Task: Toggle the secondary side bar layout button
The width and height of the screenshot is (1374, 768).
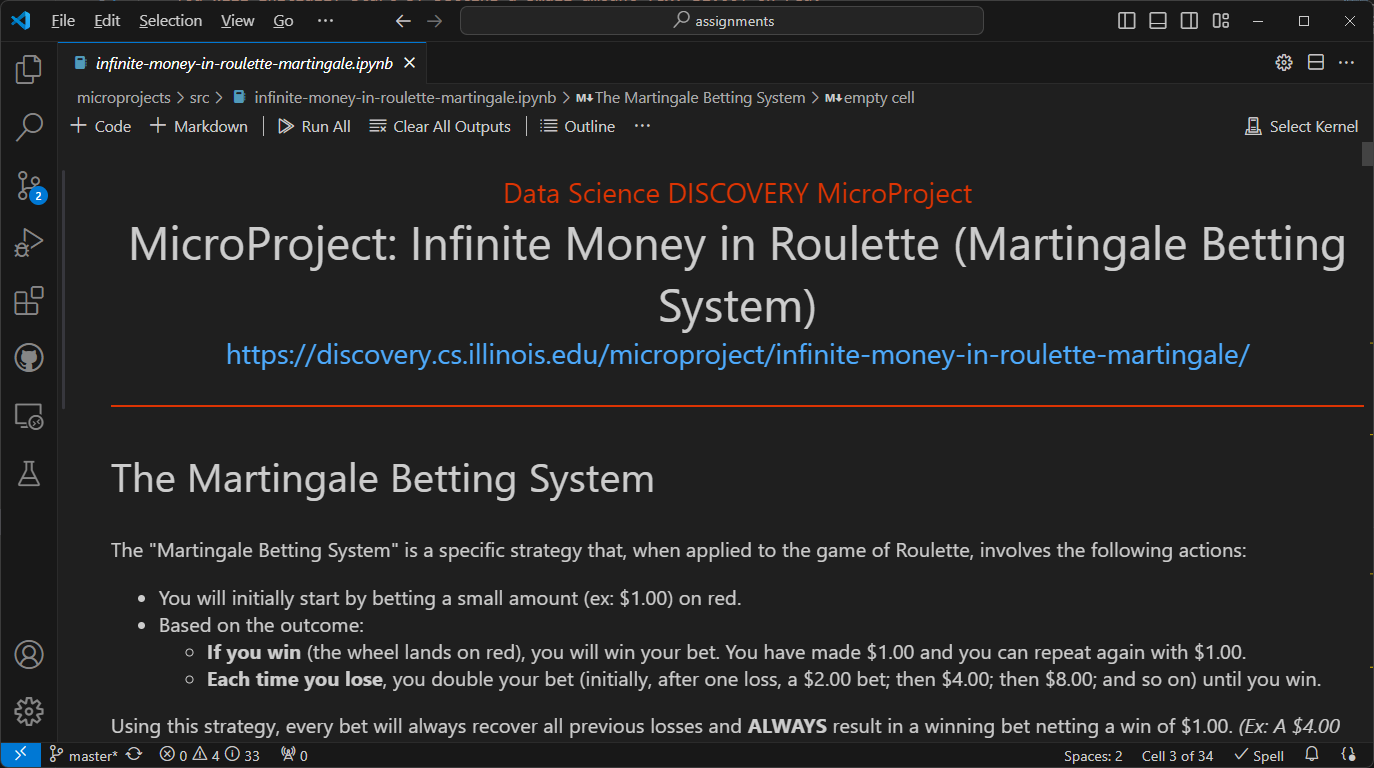Action: pos(1188,21)
